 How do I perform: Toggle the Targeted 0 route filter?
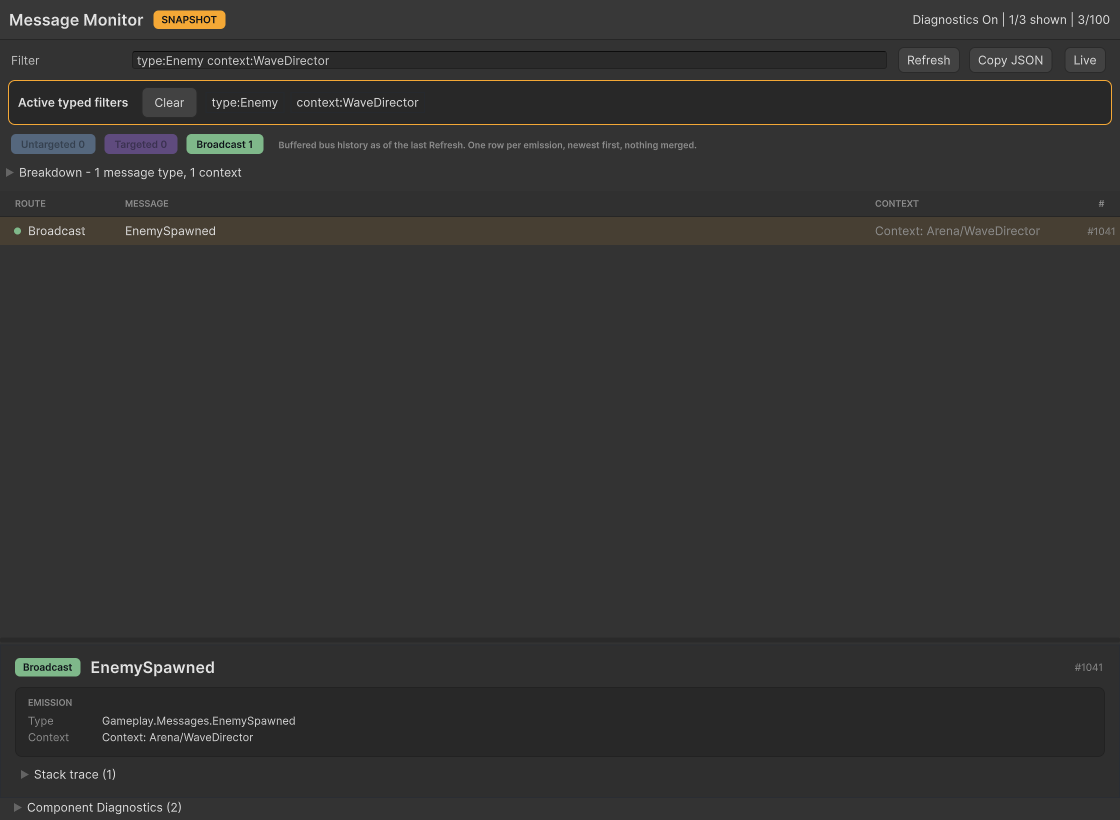coord(141,144)
